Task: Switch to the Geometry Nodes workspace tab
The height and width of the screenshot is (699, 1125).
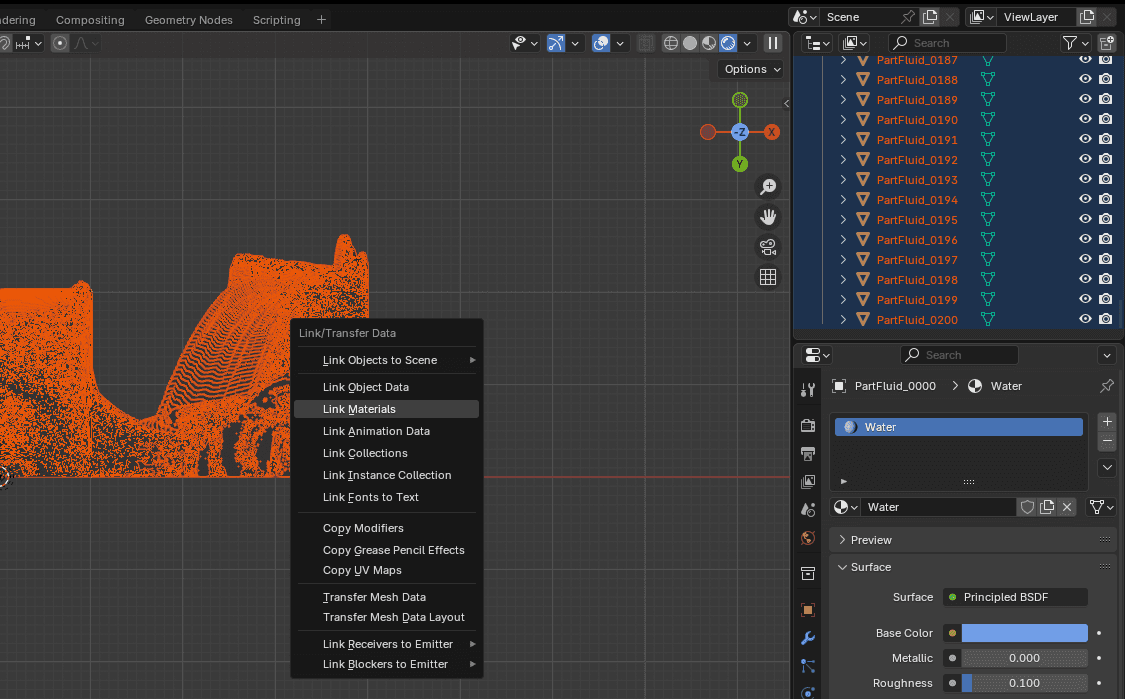Action: 188,20
